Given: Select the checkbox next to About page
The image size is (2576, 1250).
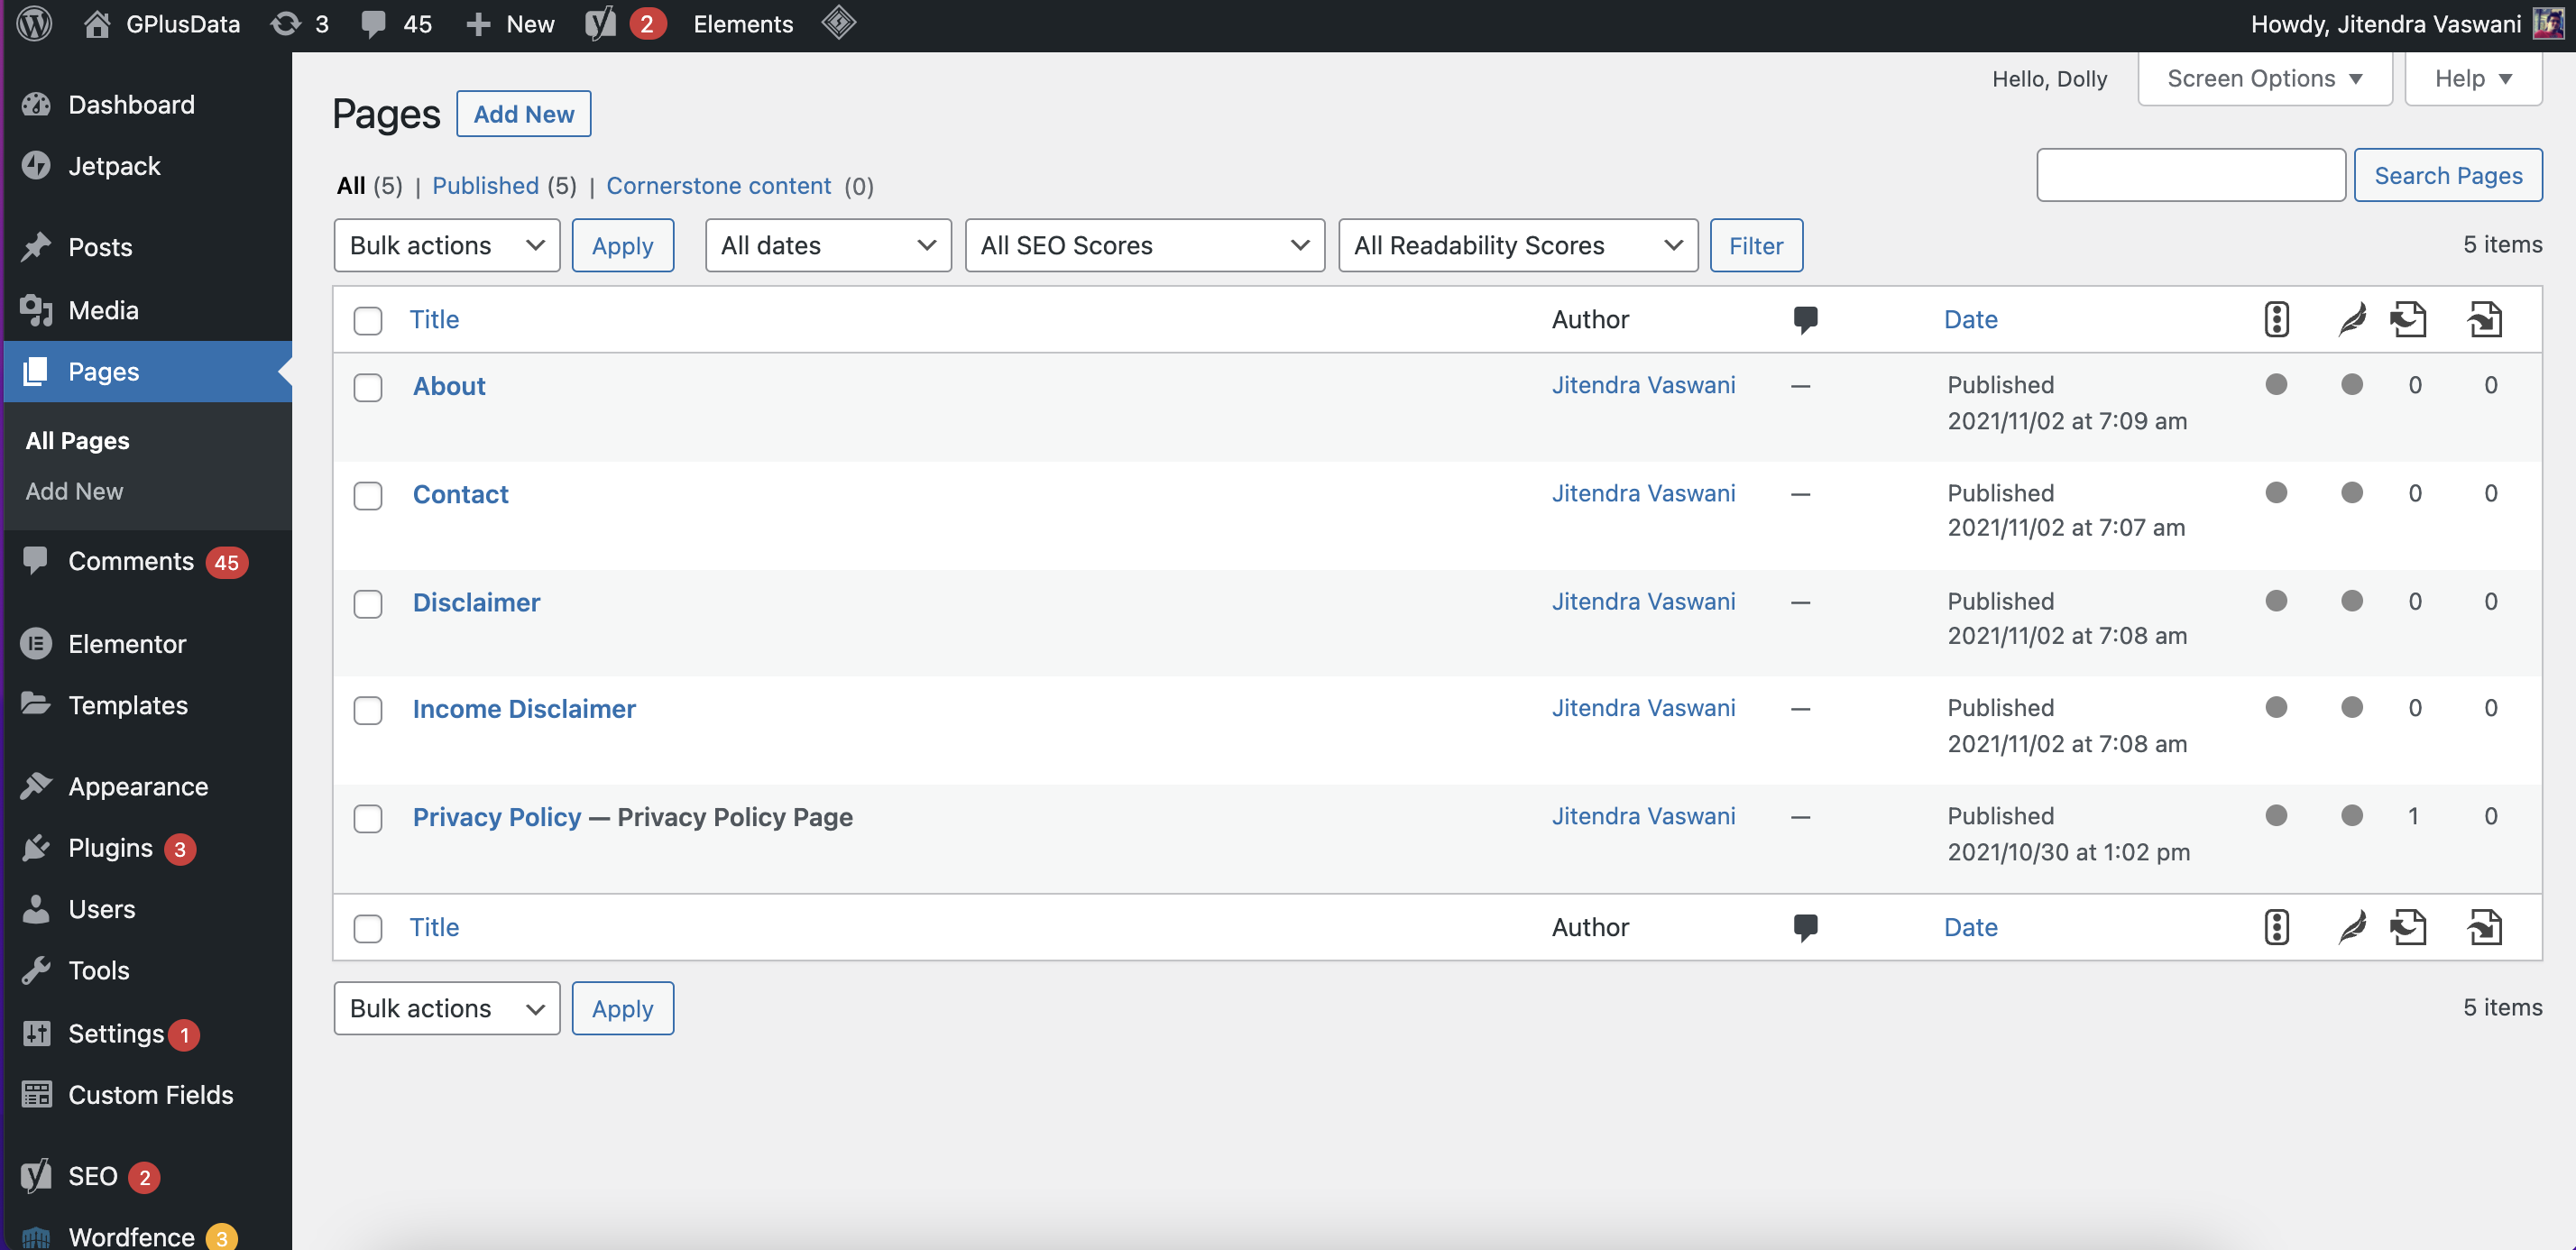Looking at the screenshot, I should pyautogui.click(x=368, y=386).
